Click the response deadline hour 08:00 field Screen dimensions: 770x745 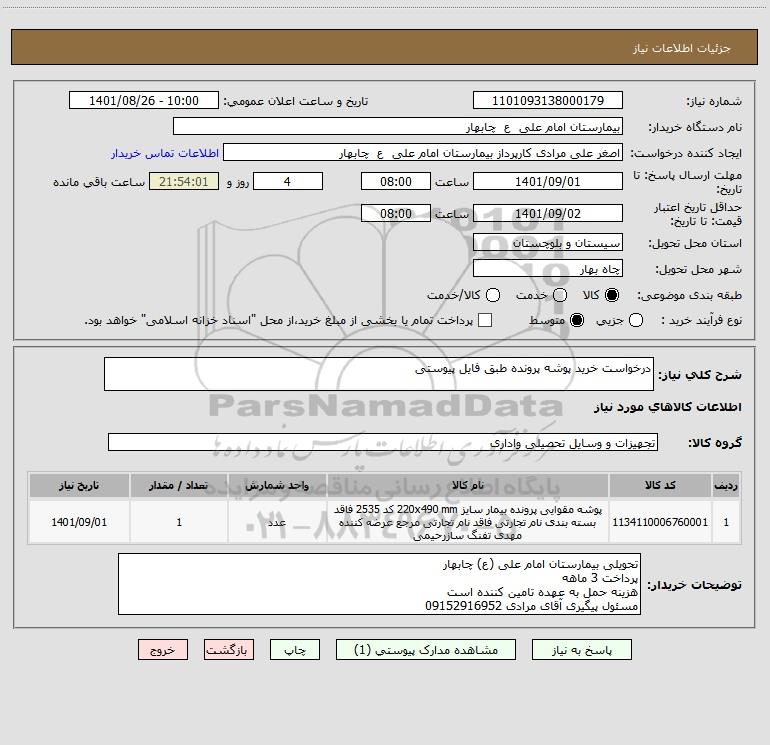pos(396,181)
